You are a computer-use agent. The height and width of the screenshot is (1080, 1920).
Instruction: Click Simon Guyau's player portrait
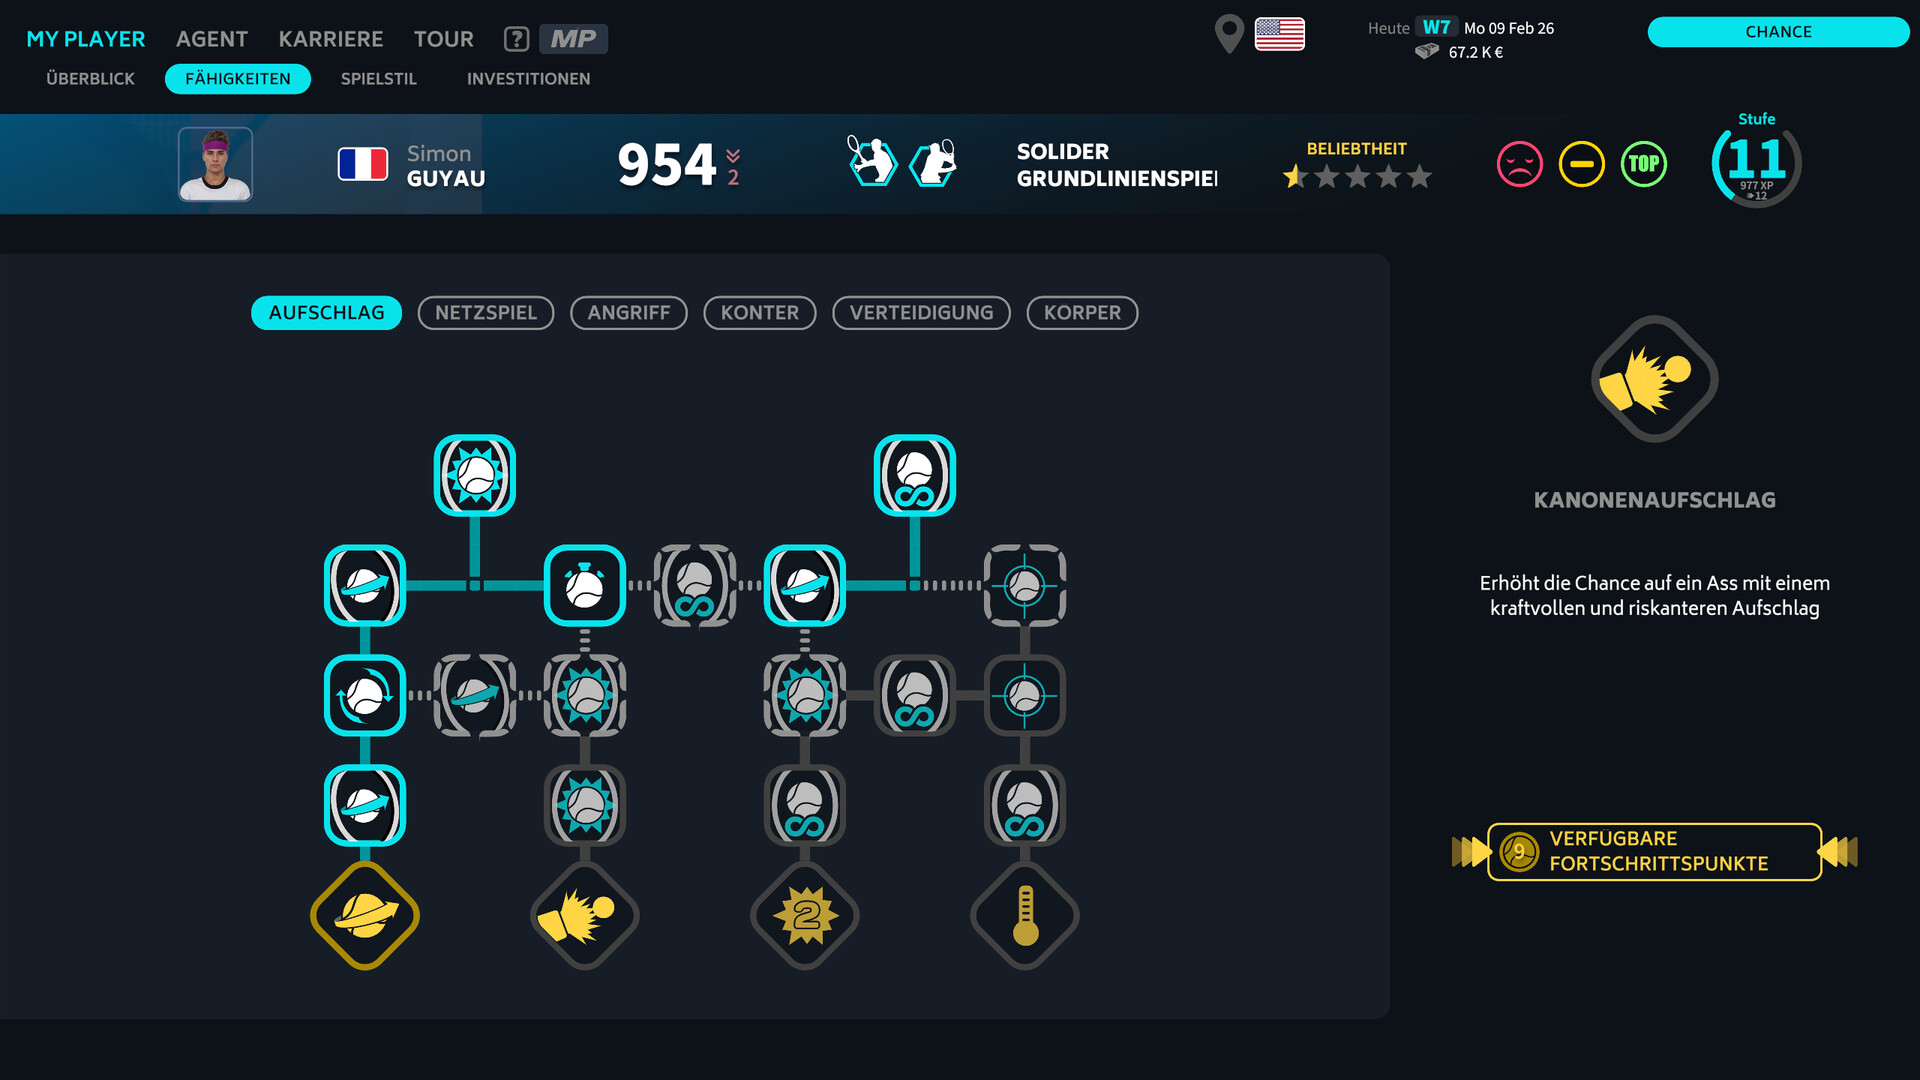215,164
